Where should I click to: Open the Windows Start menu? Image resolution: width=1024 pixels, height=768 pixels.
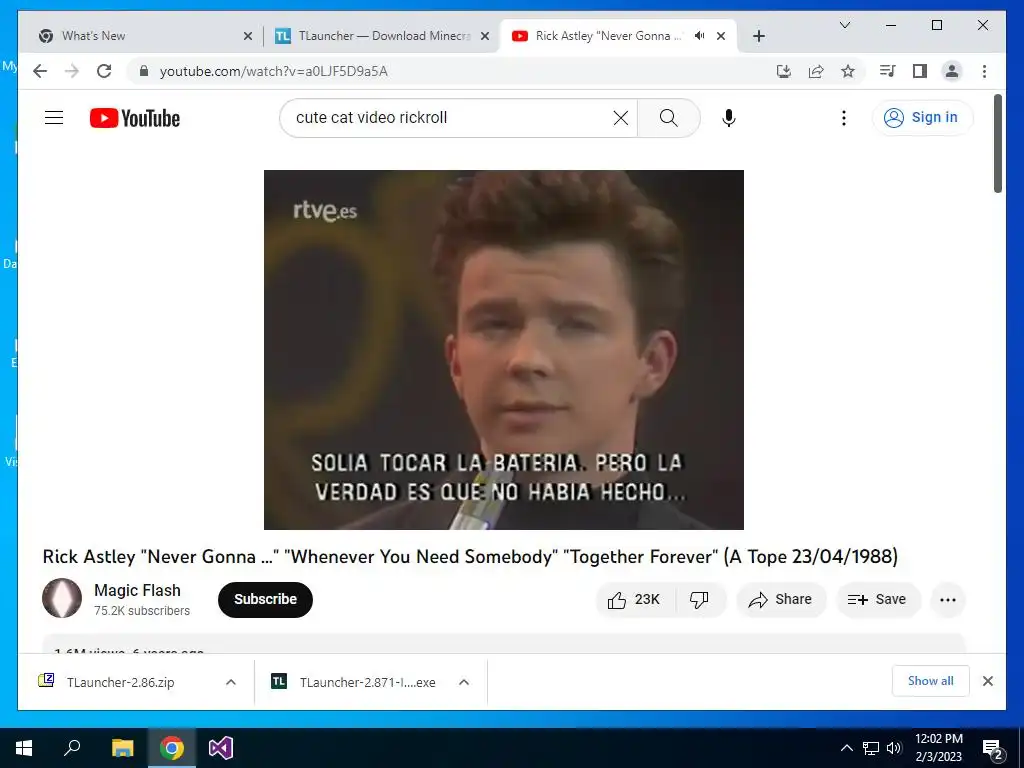click(x=24, y=748)
